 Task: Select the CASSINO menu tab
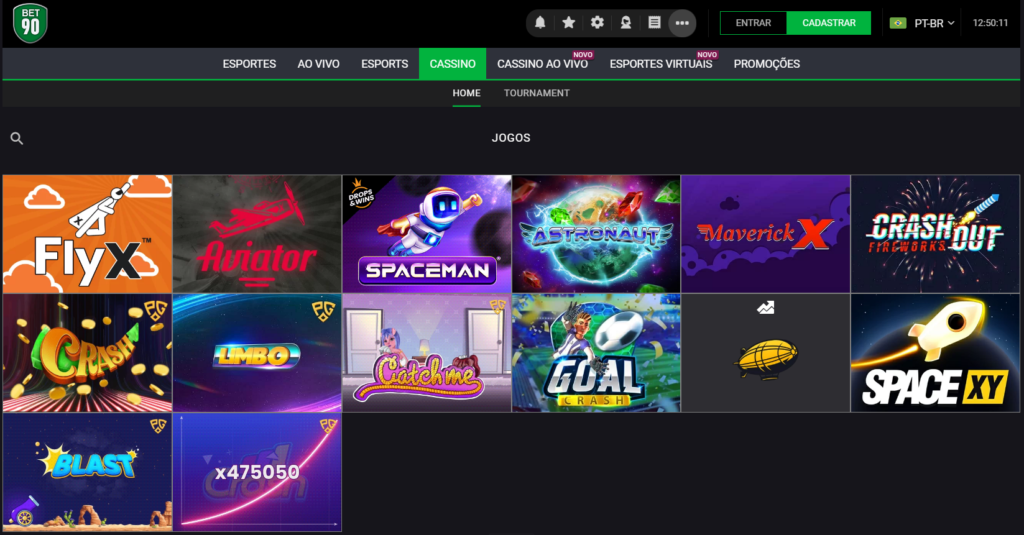453,64
